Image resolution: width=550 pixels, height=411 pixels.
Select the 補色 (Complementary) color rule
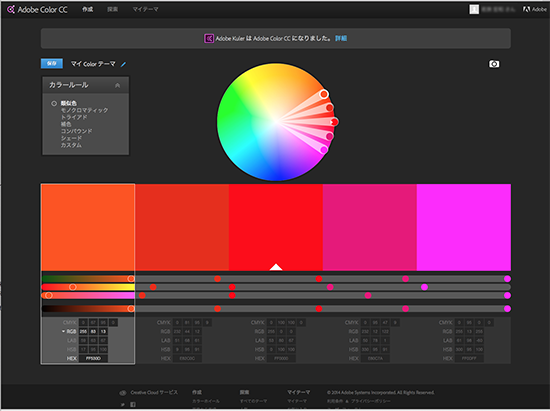(66, 124)
